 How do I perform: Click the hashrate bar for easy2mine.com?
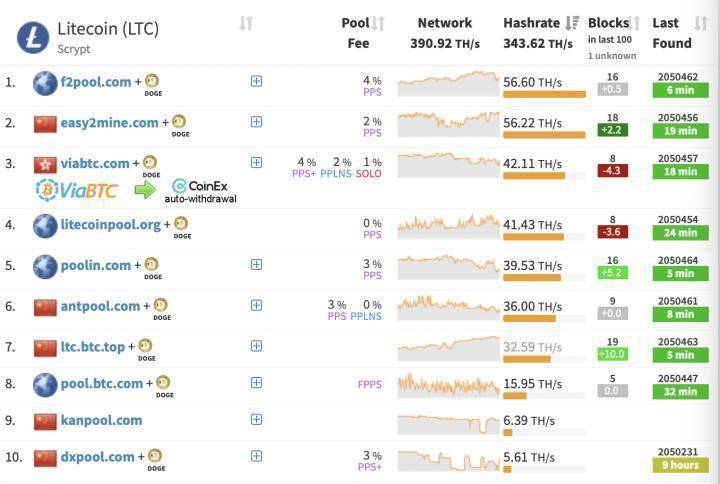click(544, 135)
